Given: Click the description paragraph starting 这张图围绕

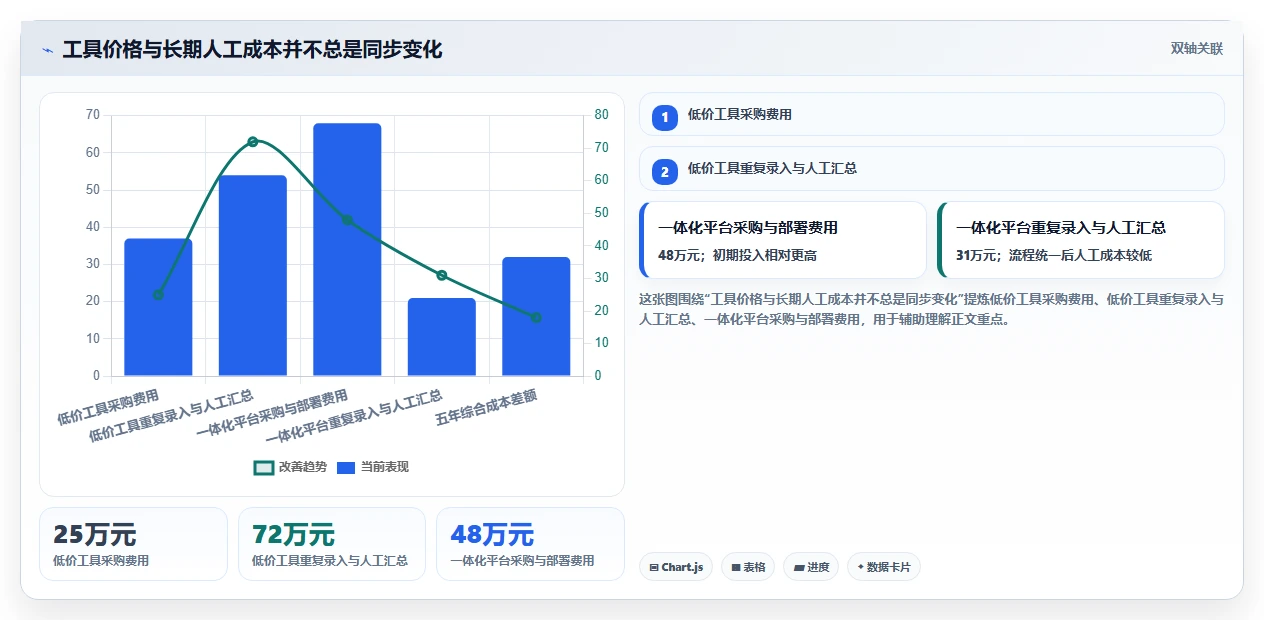Looking at the screenshot, I should pyautogui.click(x=931, y=309).
